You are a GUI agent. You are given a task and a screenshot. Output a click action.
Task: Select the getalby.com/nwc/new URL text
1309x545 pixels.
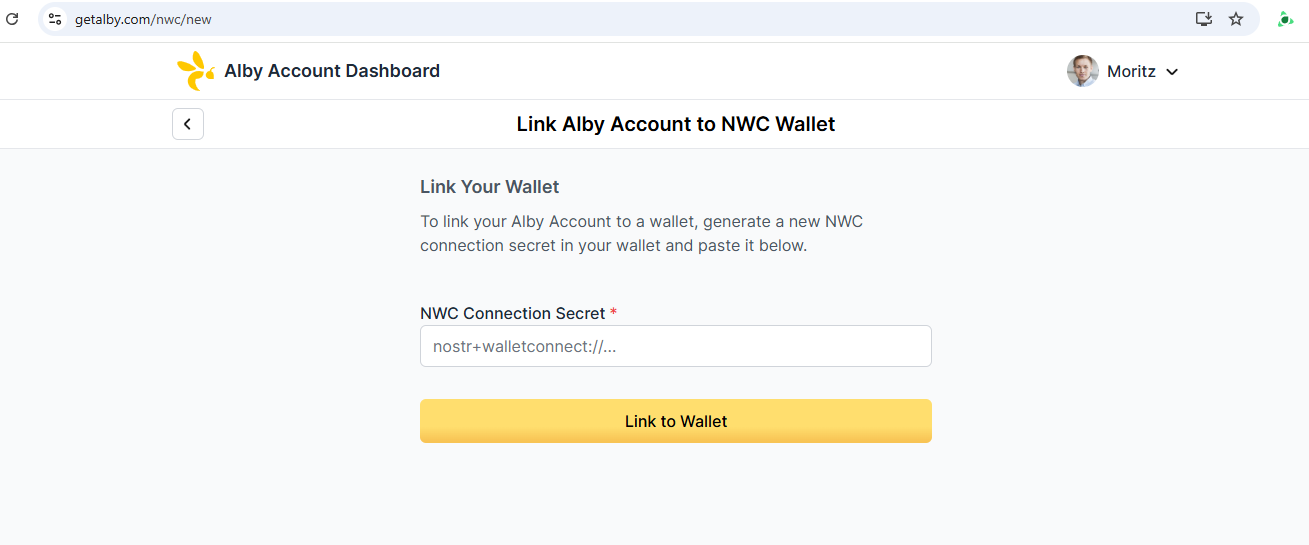143,19
